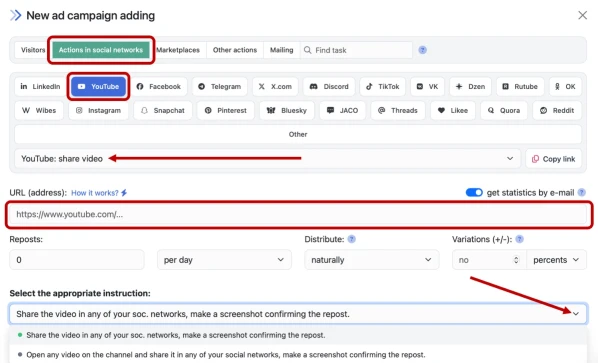Click the double-chevron icon beside the title
The image size is (598, 363).
pyautogui.click(x=16, y=15)
